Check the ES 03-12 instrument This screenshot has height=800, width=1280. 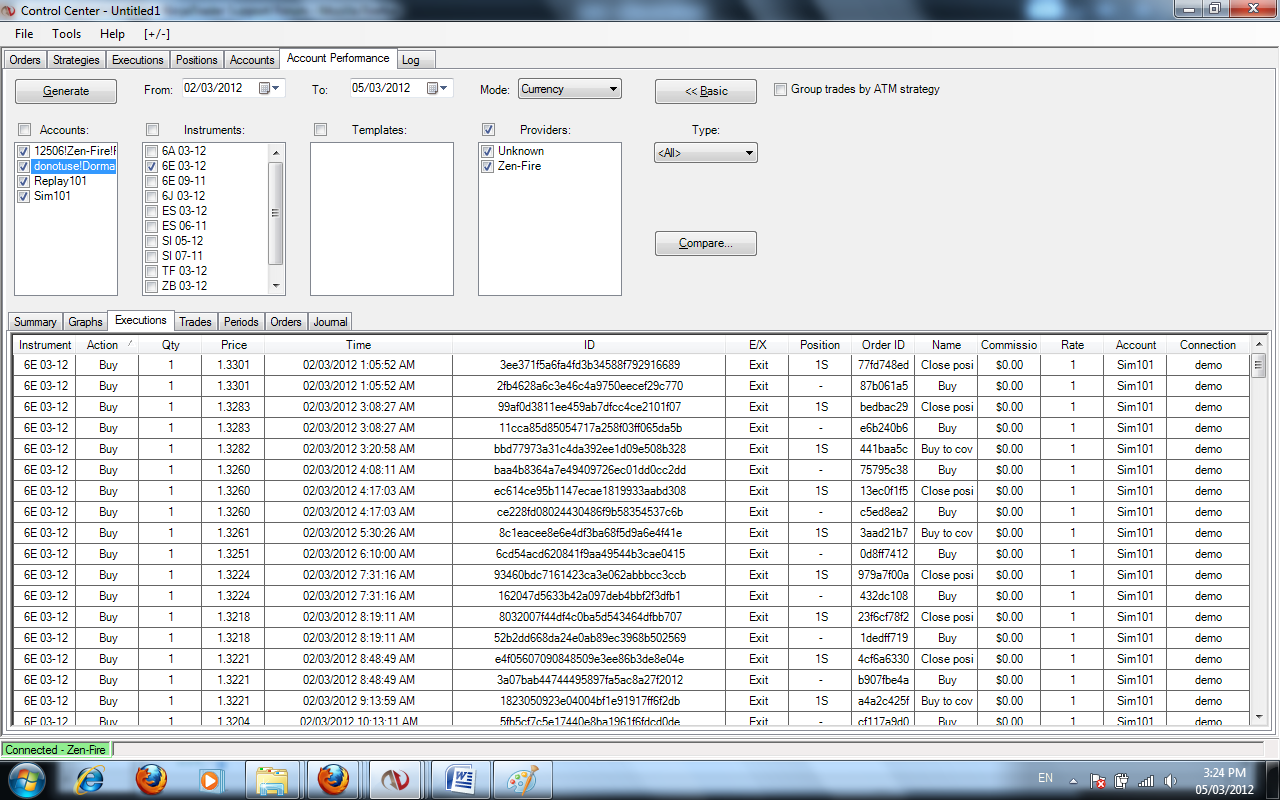pos(152,211)
